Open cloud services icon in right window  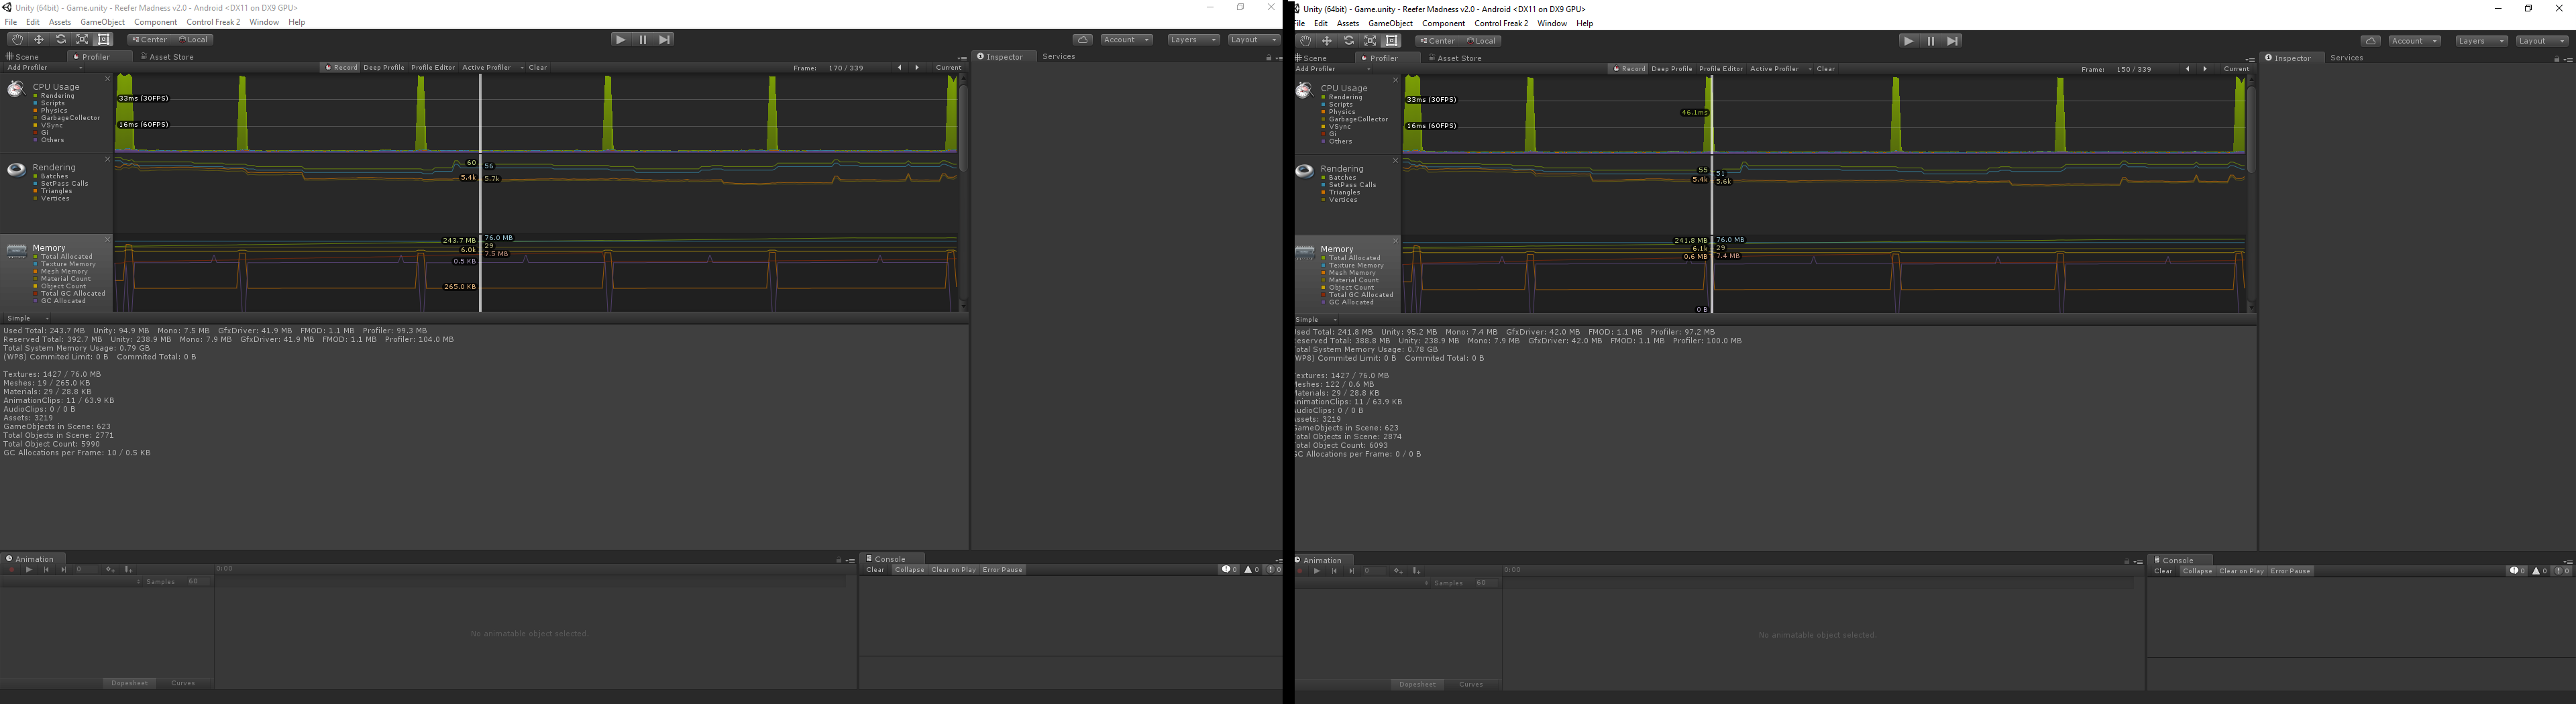[x=2371, y=41]
